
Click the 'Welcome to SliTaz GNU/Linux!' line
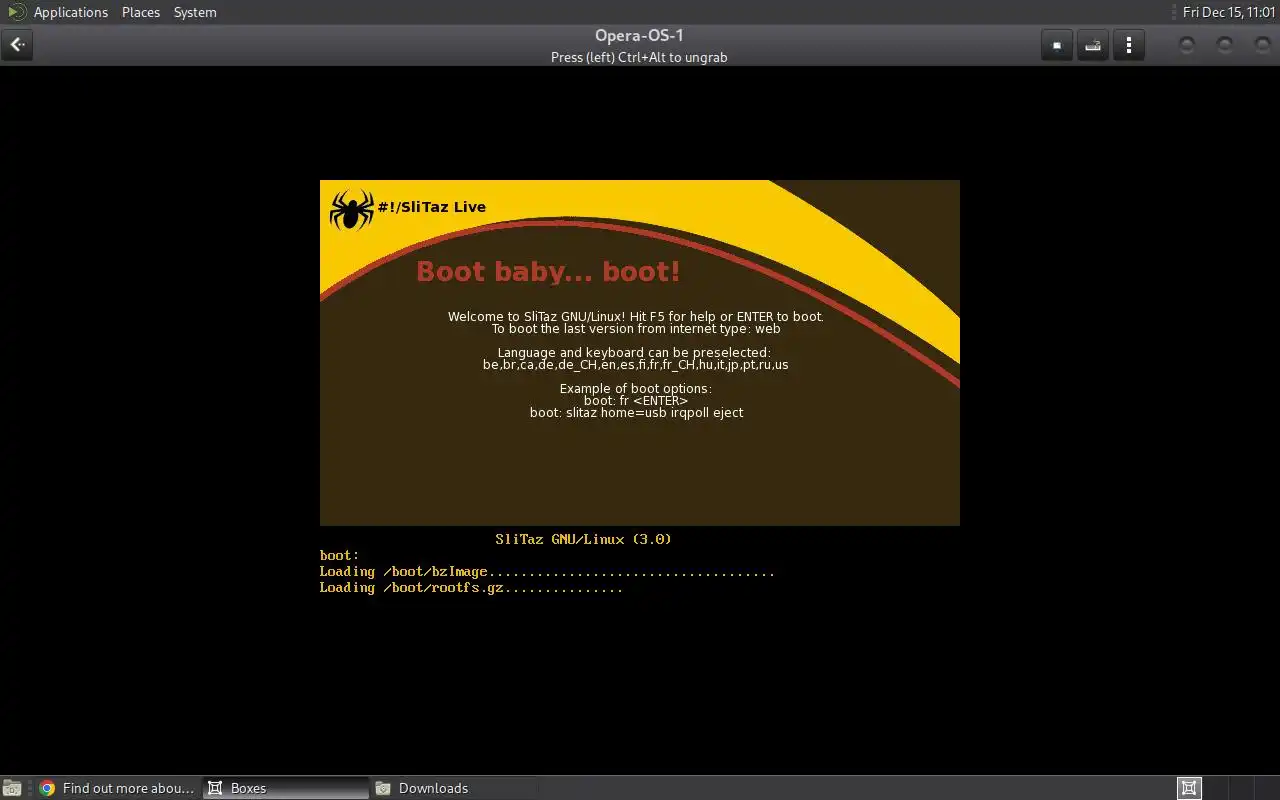[636, 317]
